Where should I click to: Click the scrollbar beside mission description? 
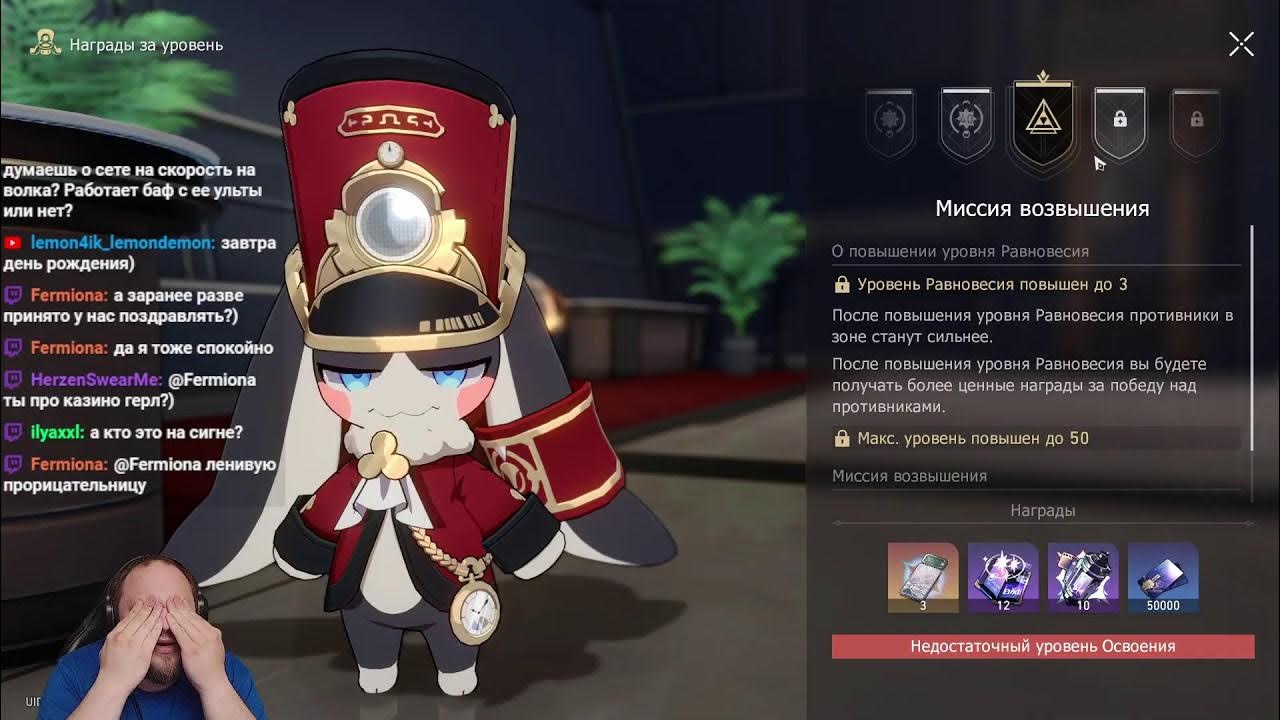click(1251, 340)
